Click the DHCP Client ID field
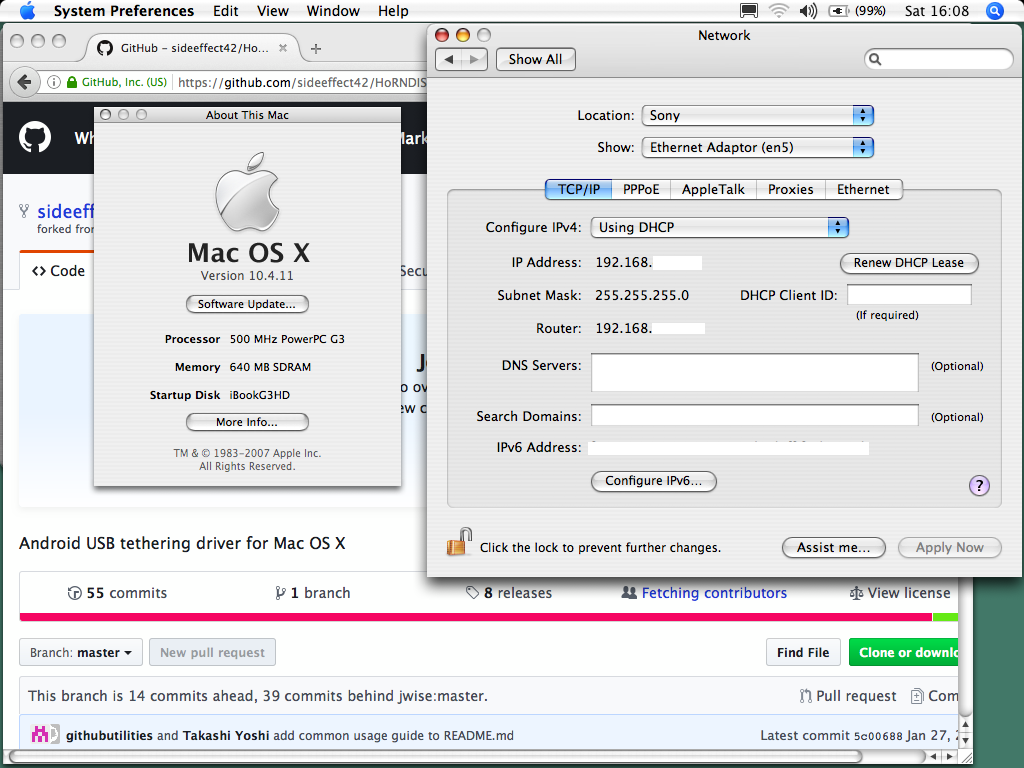 coord(909,295)
